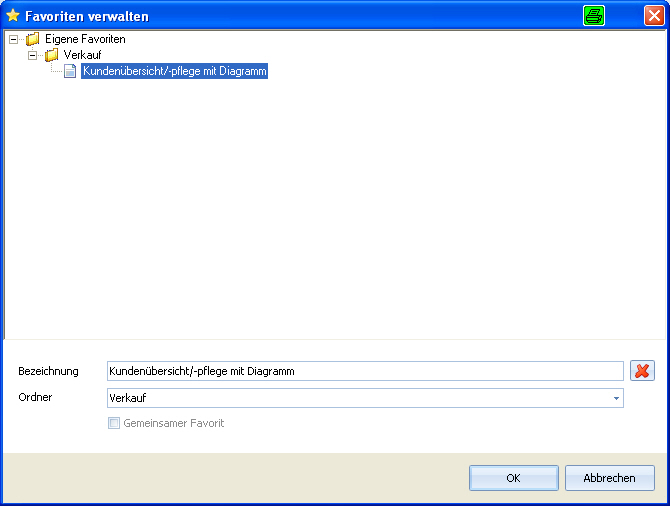Select the Verkauf folder label

tap(82, 55)
